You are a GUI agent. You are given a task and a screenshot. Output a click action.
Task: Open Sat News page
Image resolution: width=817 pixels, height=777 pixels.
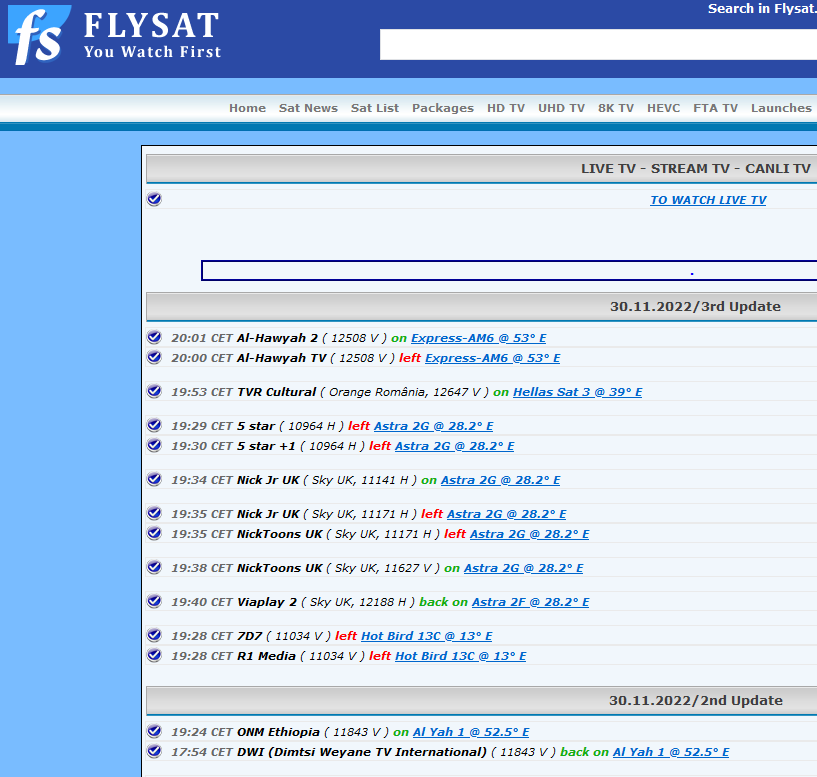tap(308, 108)
